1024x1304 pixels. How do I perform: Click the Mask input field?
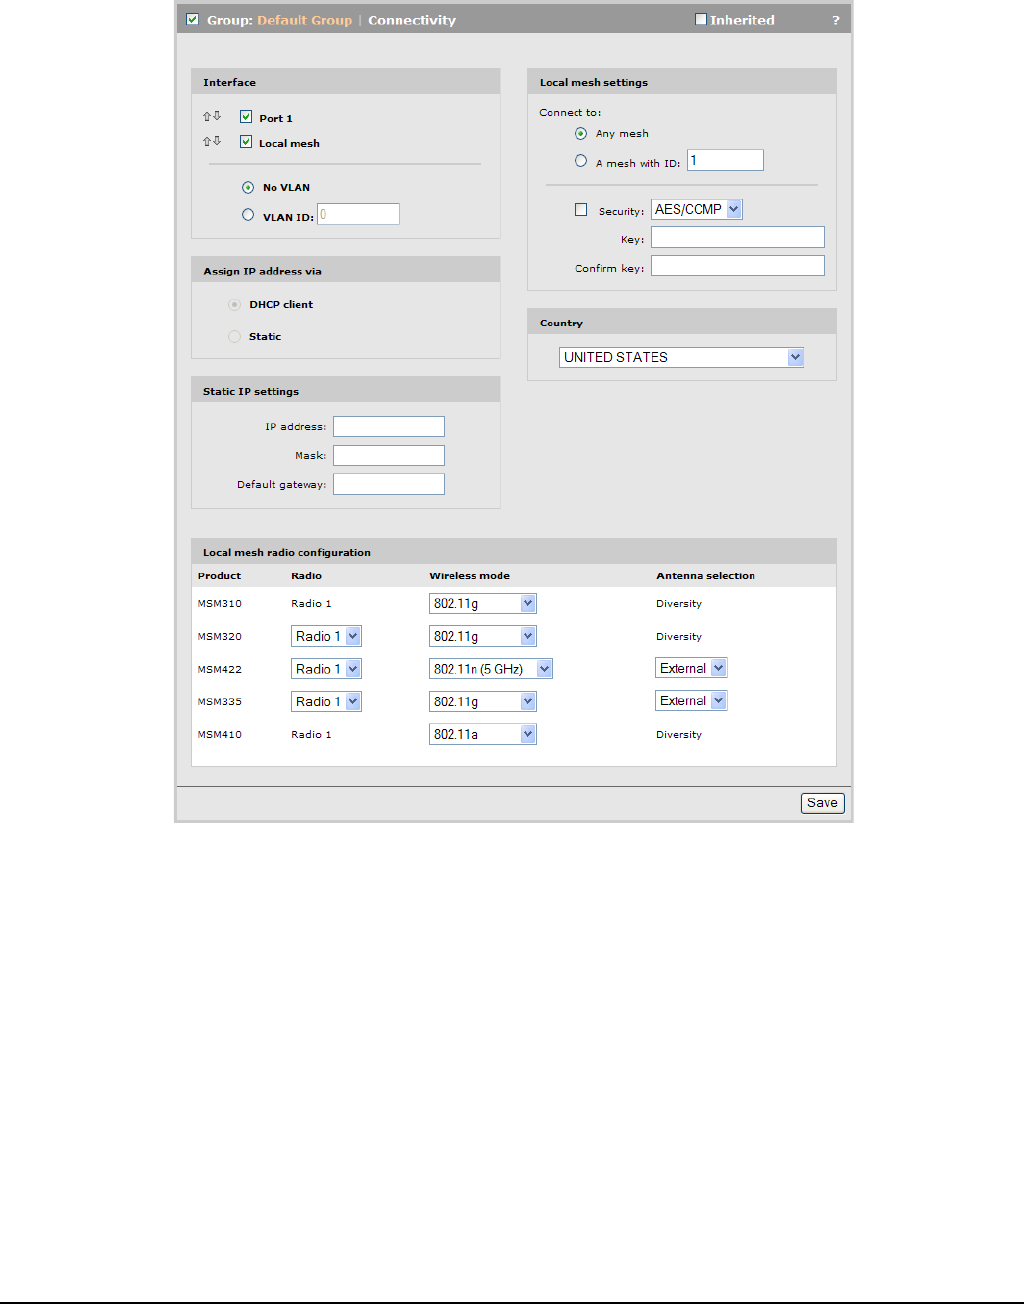click(389, 456)
